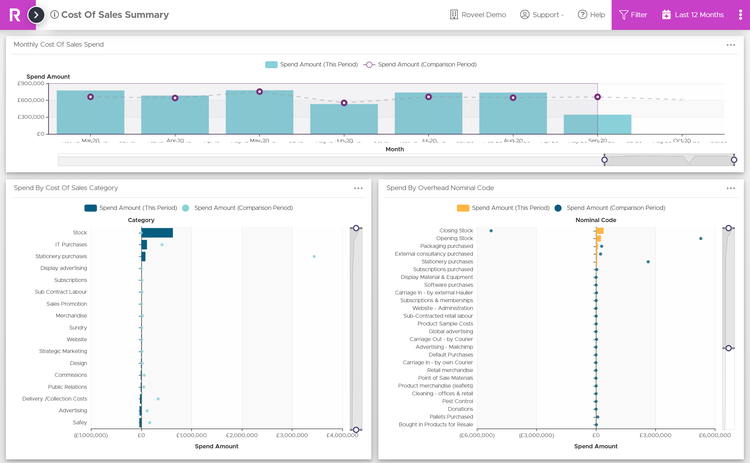The height and width of the screenshot is (463, 750).
Task: Toggle nominal code chart Comparison Period legend
Action: 610,208
